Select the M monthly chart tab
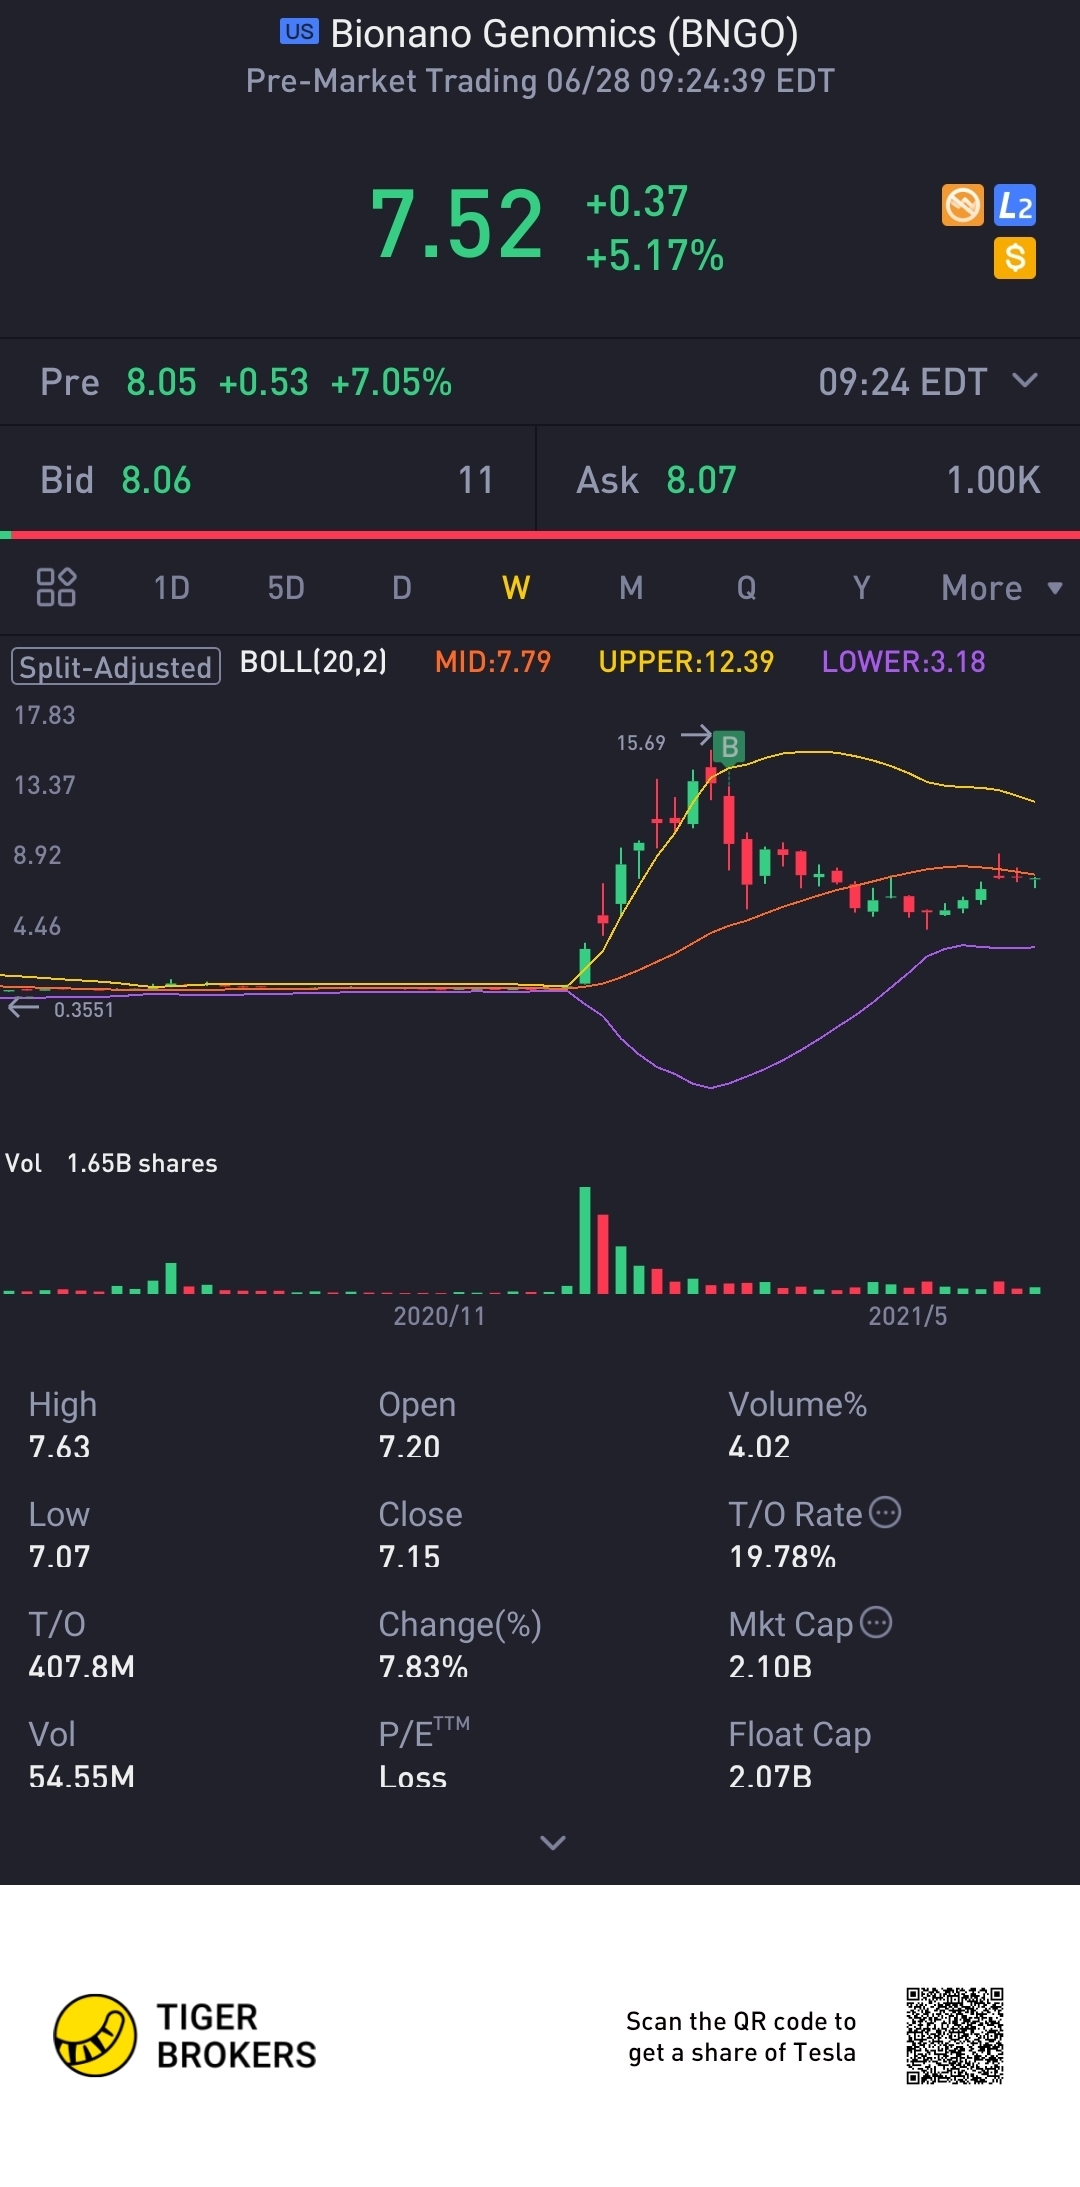1080x2187 pixels. click(x=631, y=588)
